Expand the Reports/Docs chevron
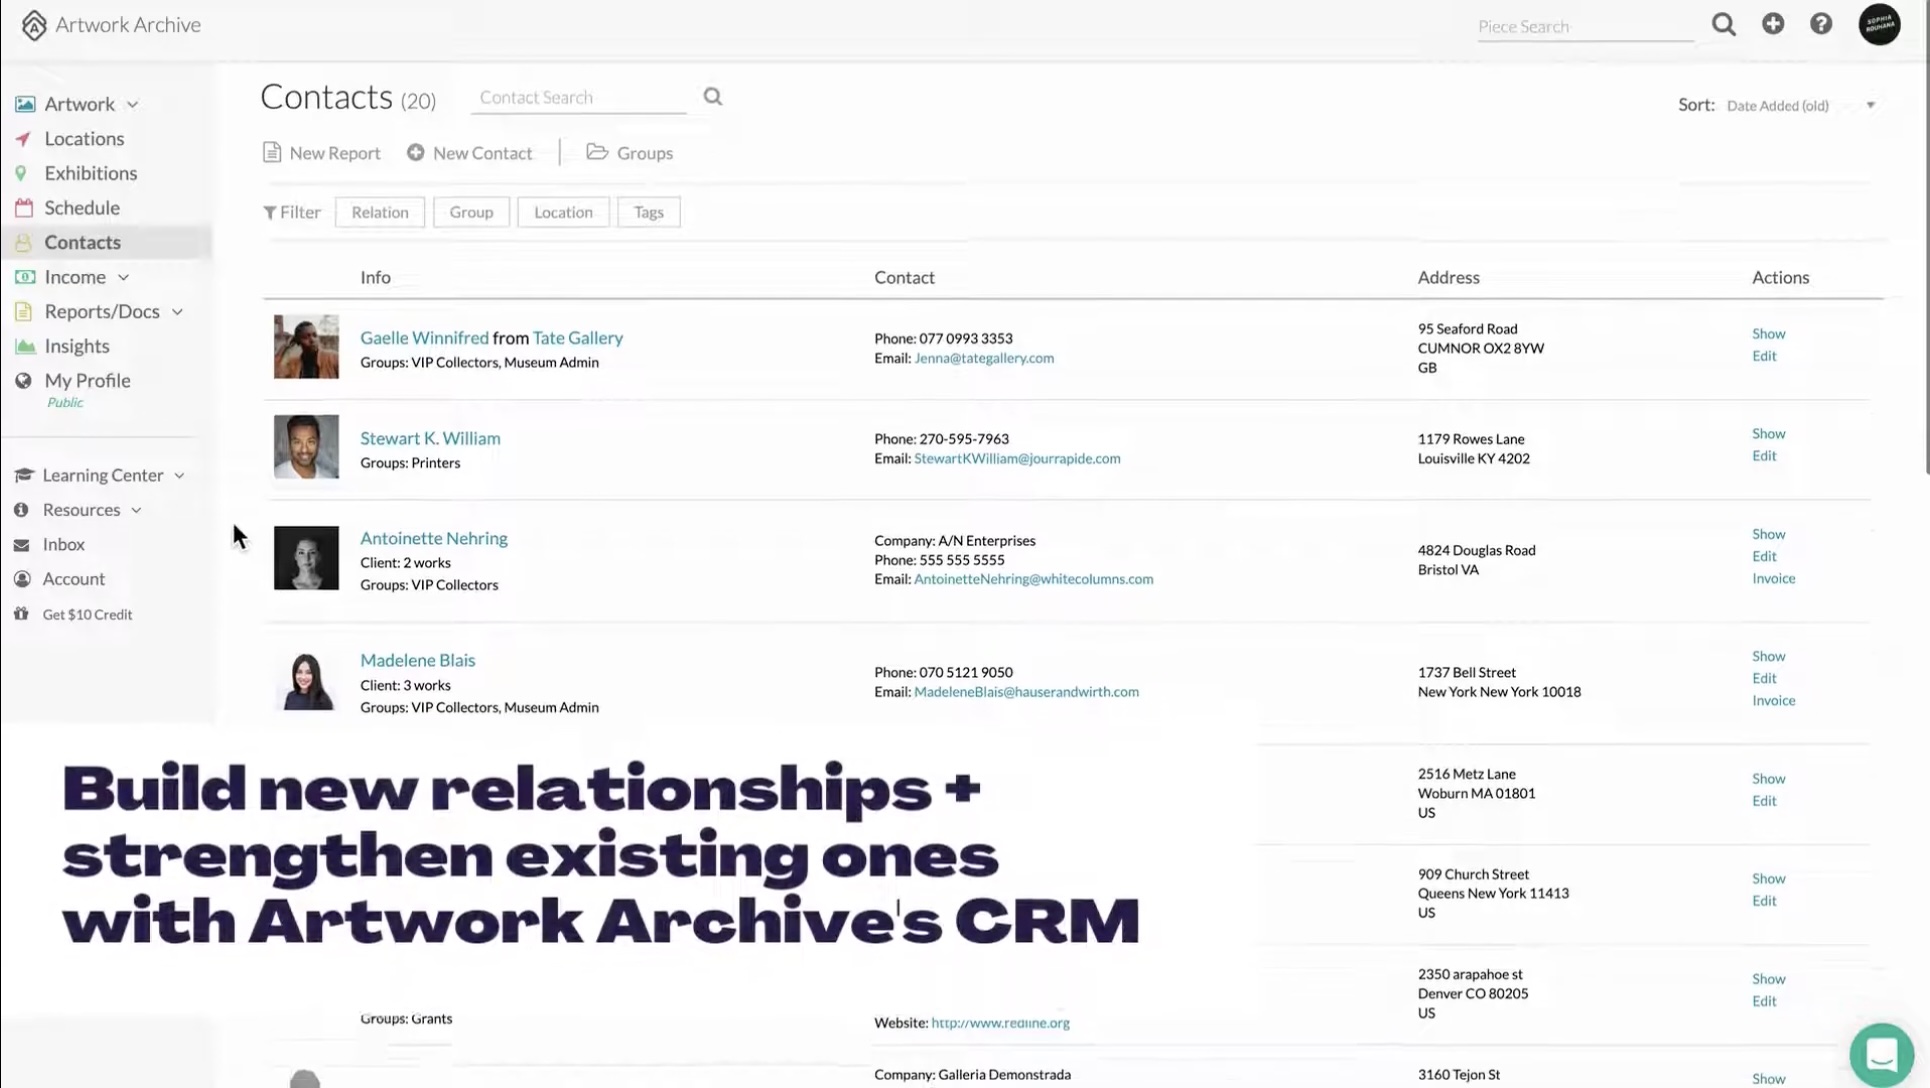Screen dimensions: 1930x1088 [177, 312]
